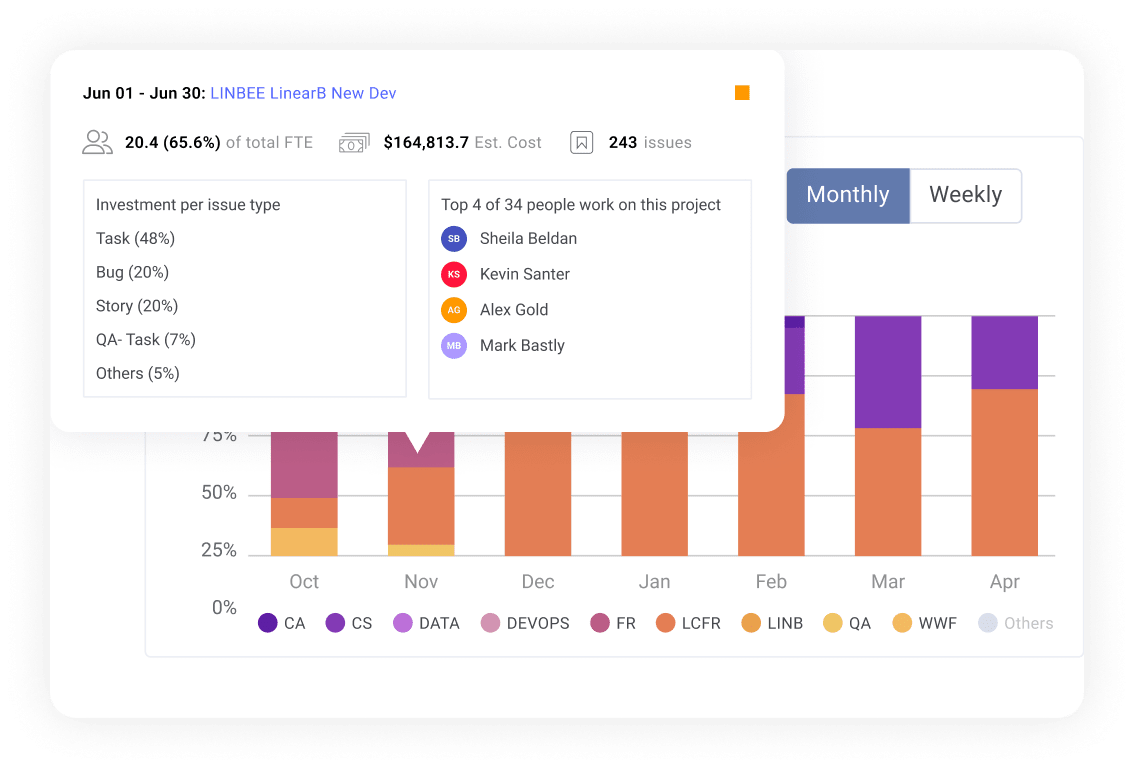The height and width of the screenshot is (768, 1134).
Task: Click Kevin Santer's KS avatar
Action: click(453, 274)
